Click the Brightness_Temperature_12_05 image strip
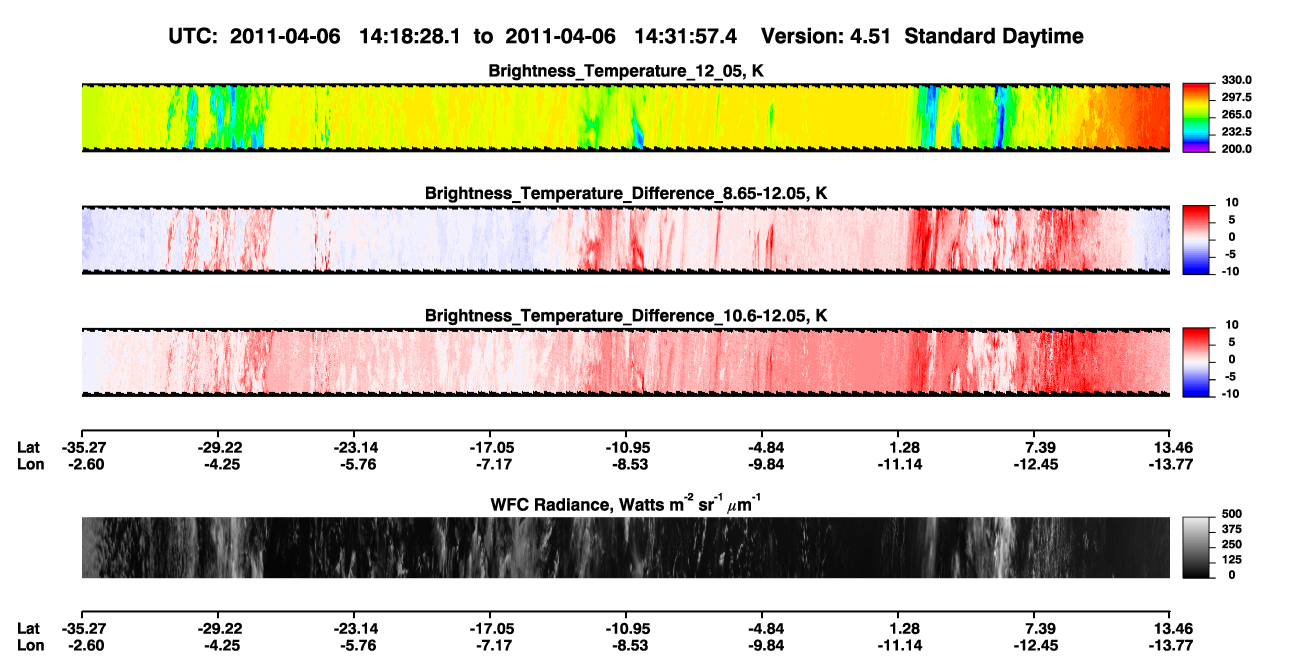Screen dimensions: 1300x667 coord(625,117)
